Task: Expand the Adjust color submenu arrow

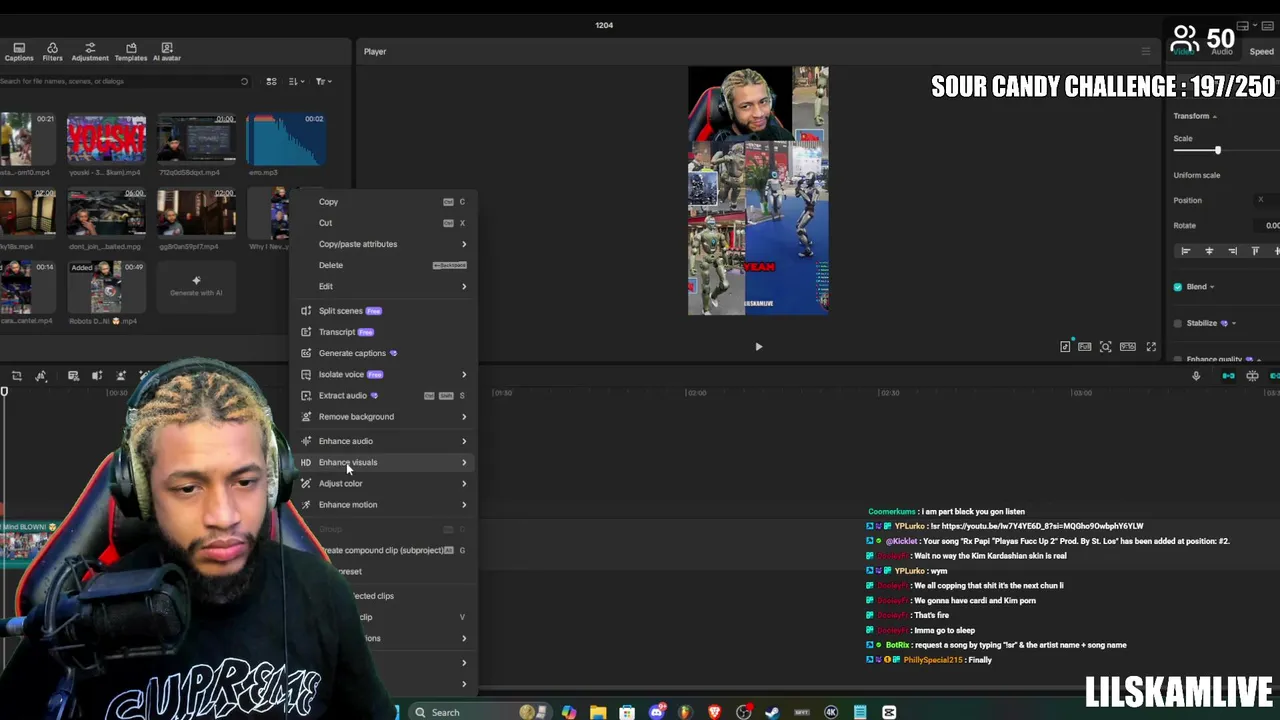Action: click(x=464, y=483)
